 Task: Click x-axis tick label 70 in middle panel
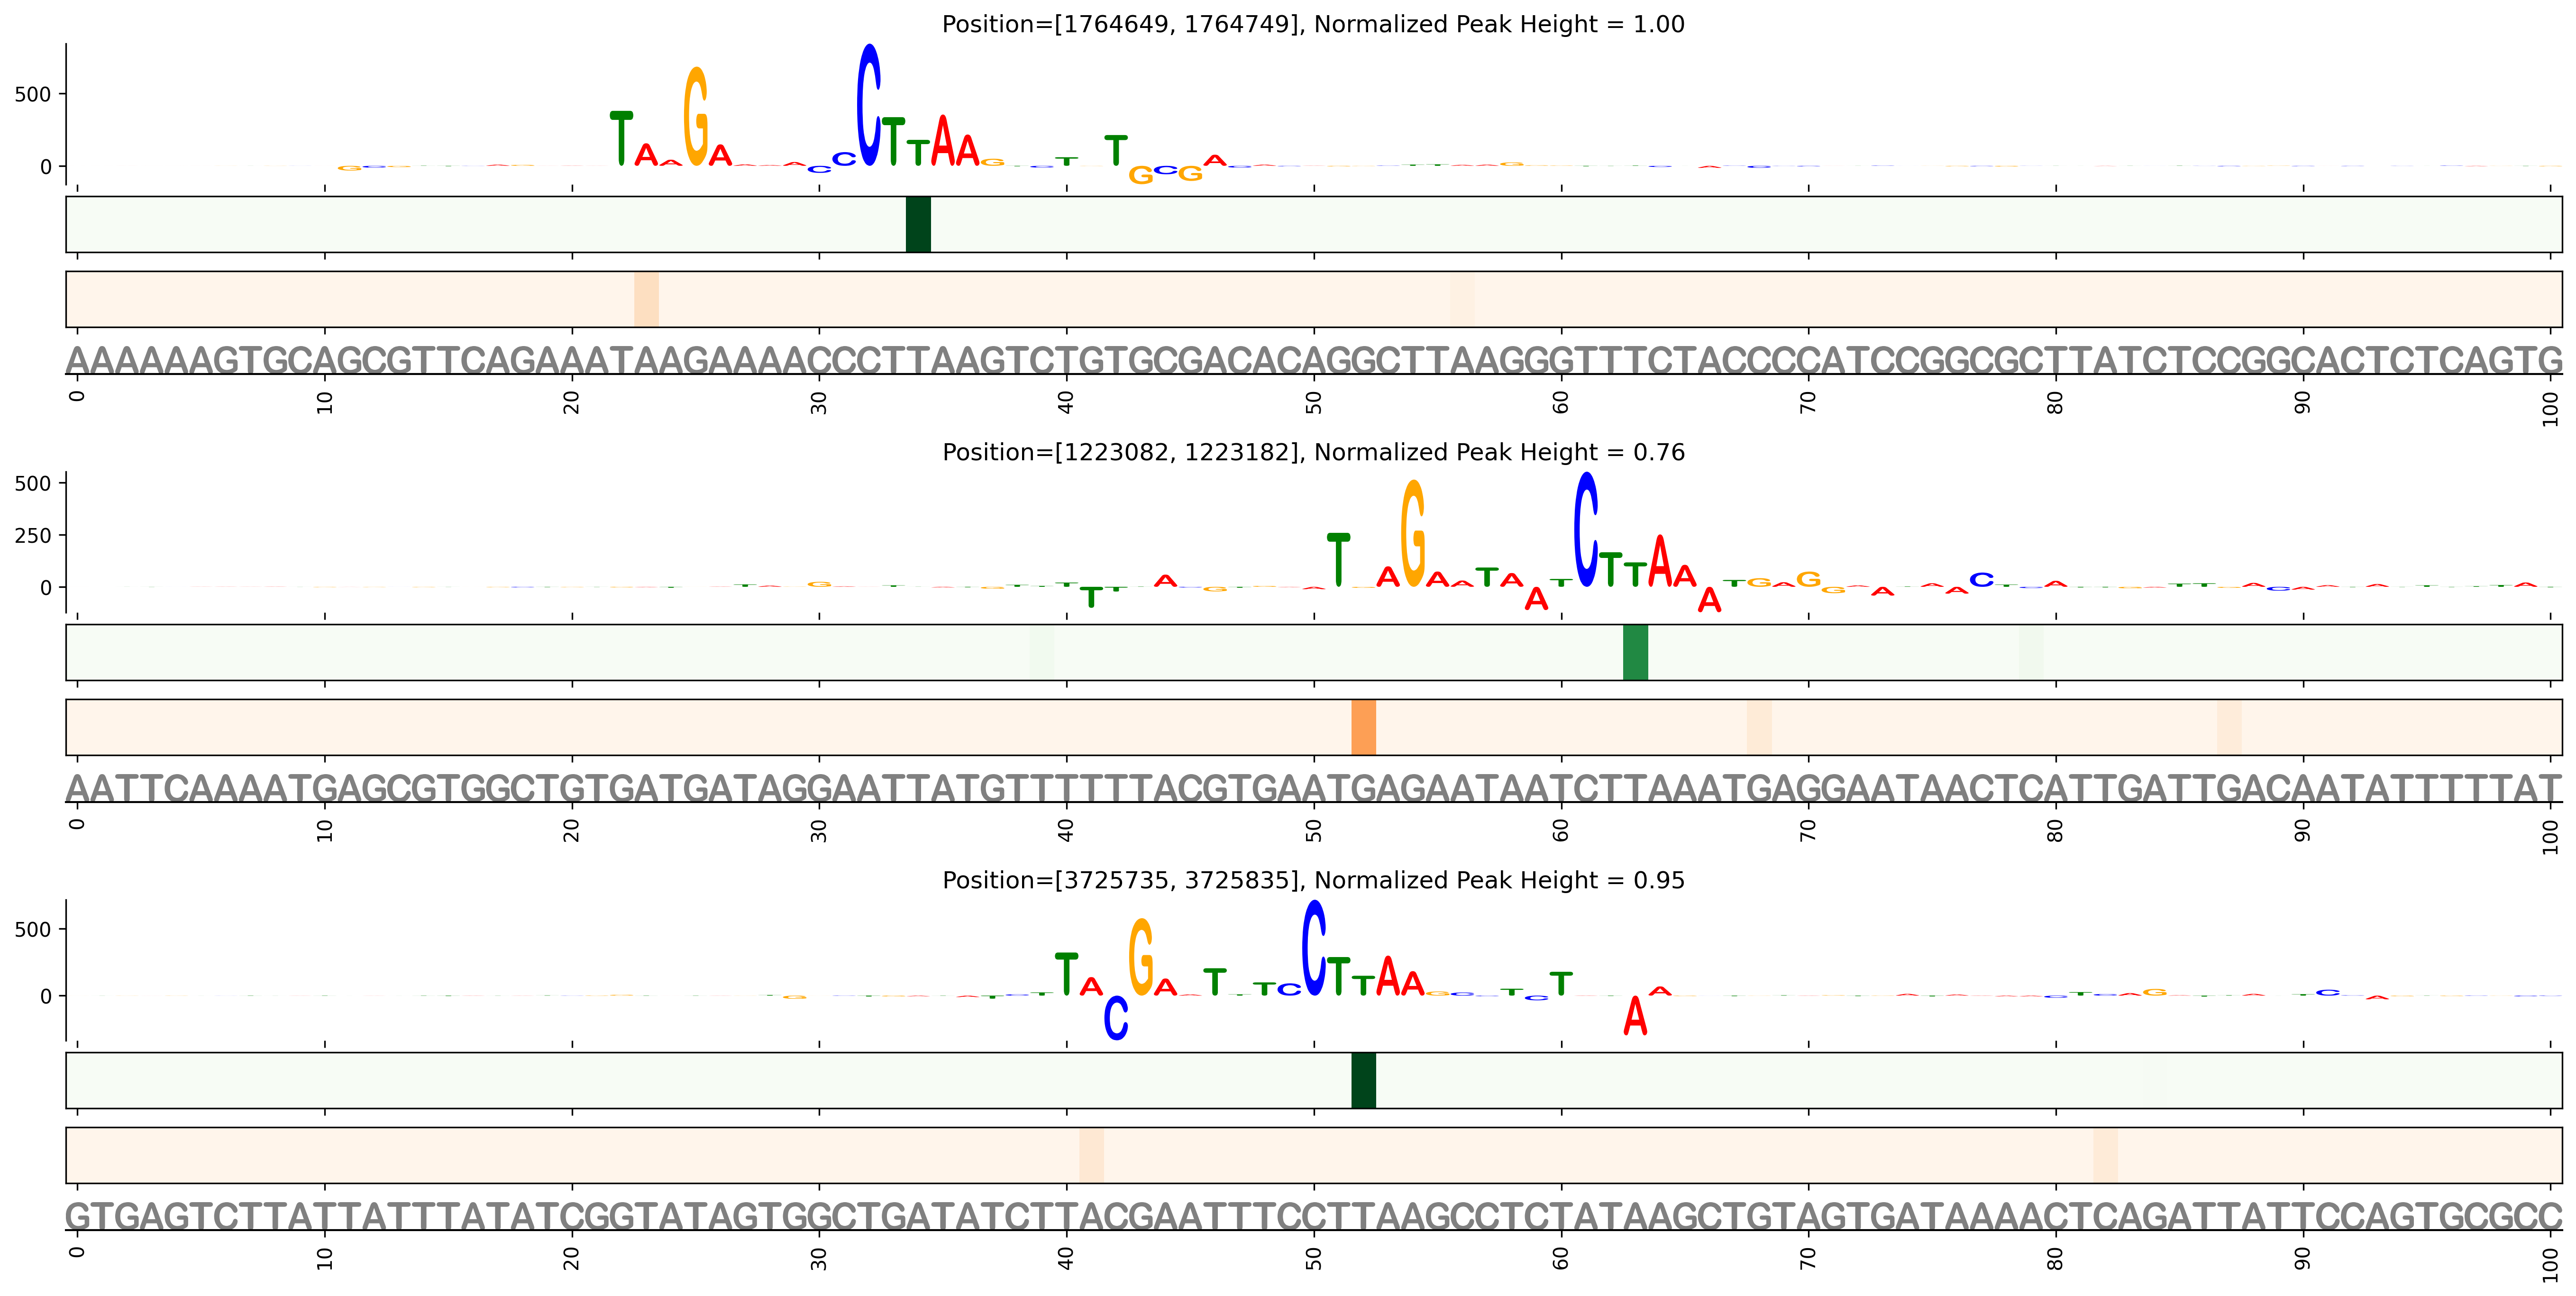point(1808,830)
